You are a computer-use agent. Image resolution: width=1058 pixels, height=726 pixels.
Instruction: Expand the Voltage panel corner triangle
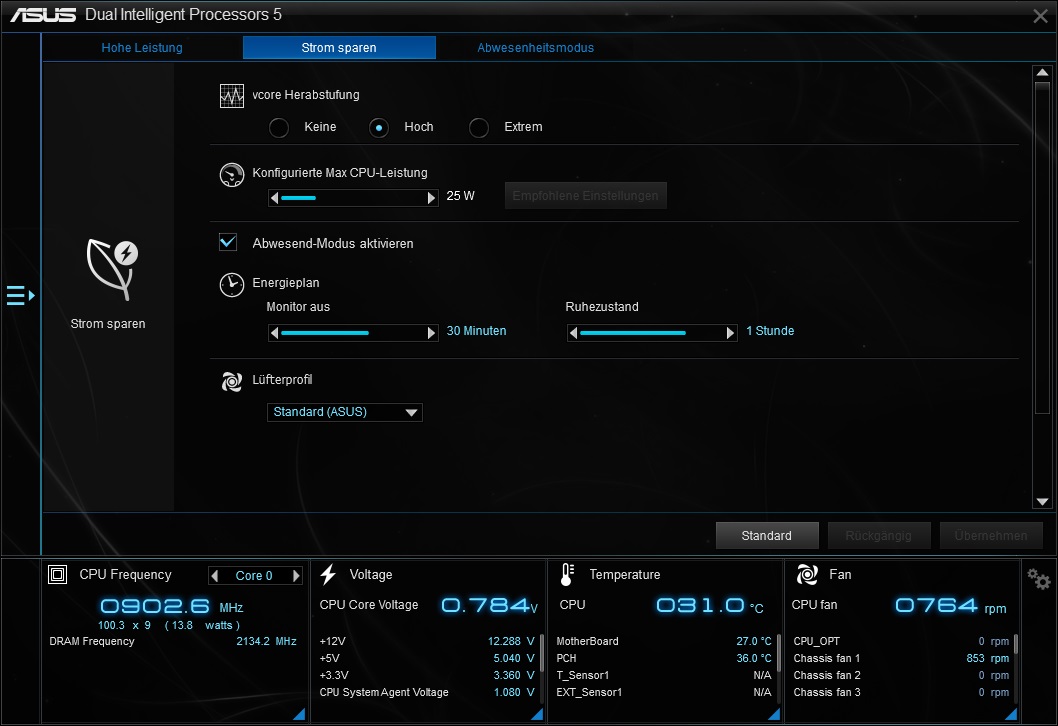[537, 714]
